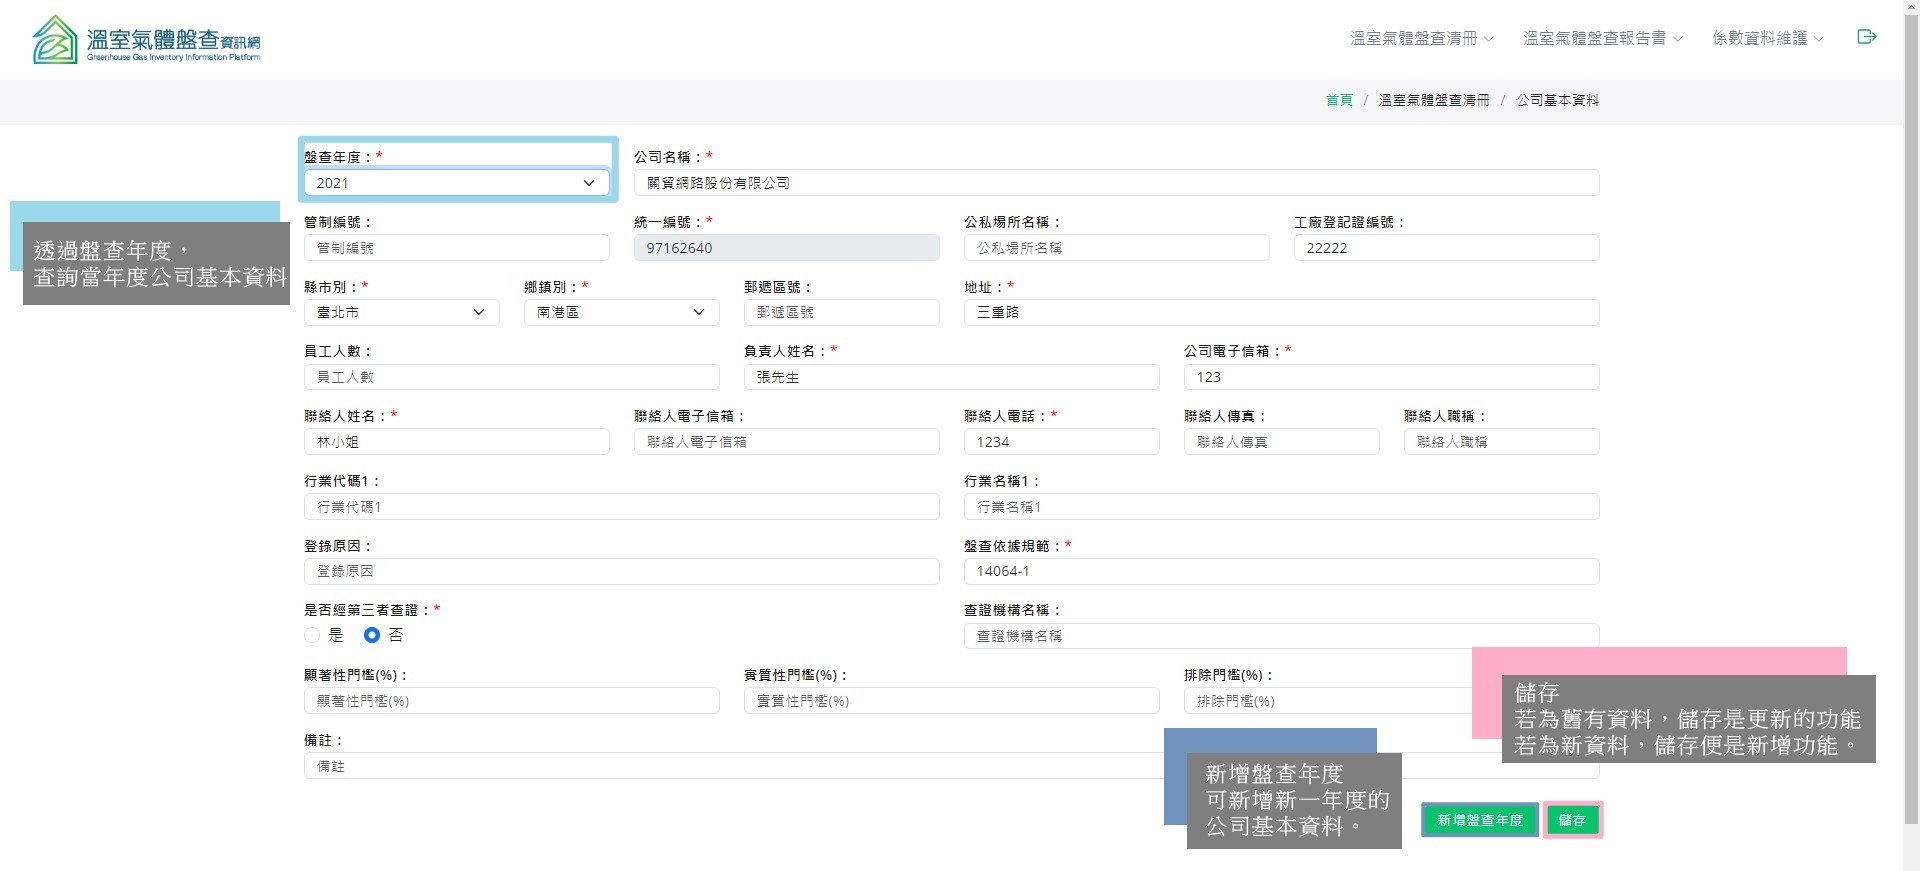Click the 溫室氣體盤查清冊 breadcrumb
The image size is (1920, 871).
(1434, 100)
